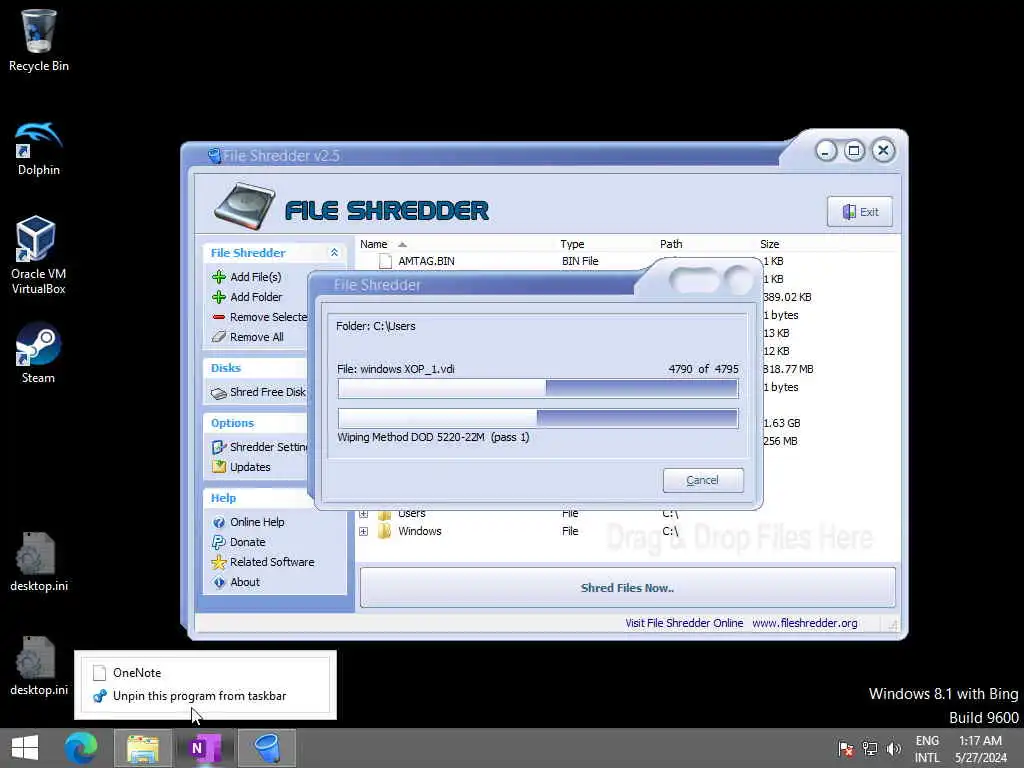
Task: Maximize the File Shredder v2.5 window
Action: click(x=854, y=152)
